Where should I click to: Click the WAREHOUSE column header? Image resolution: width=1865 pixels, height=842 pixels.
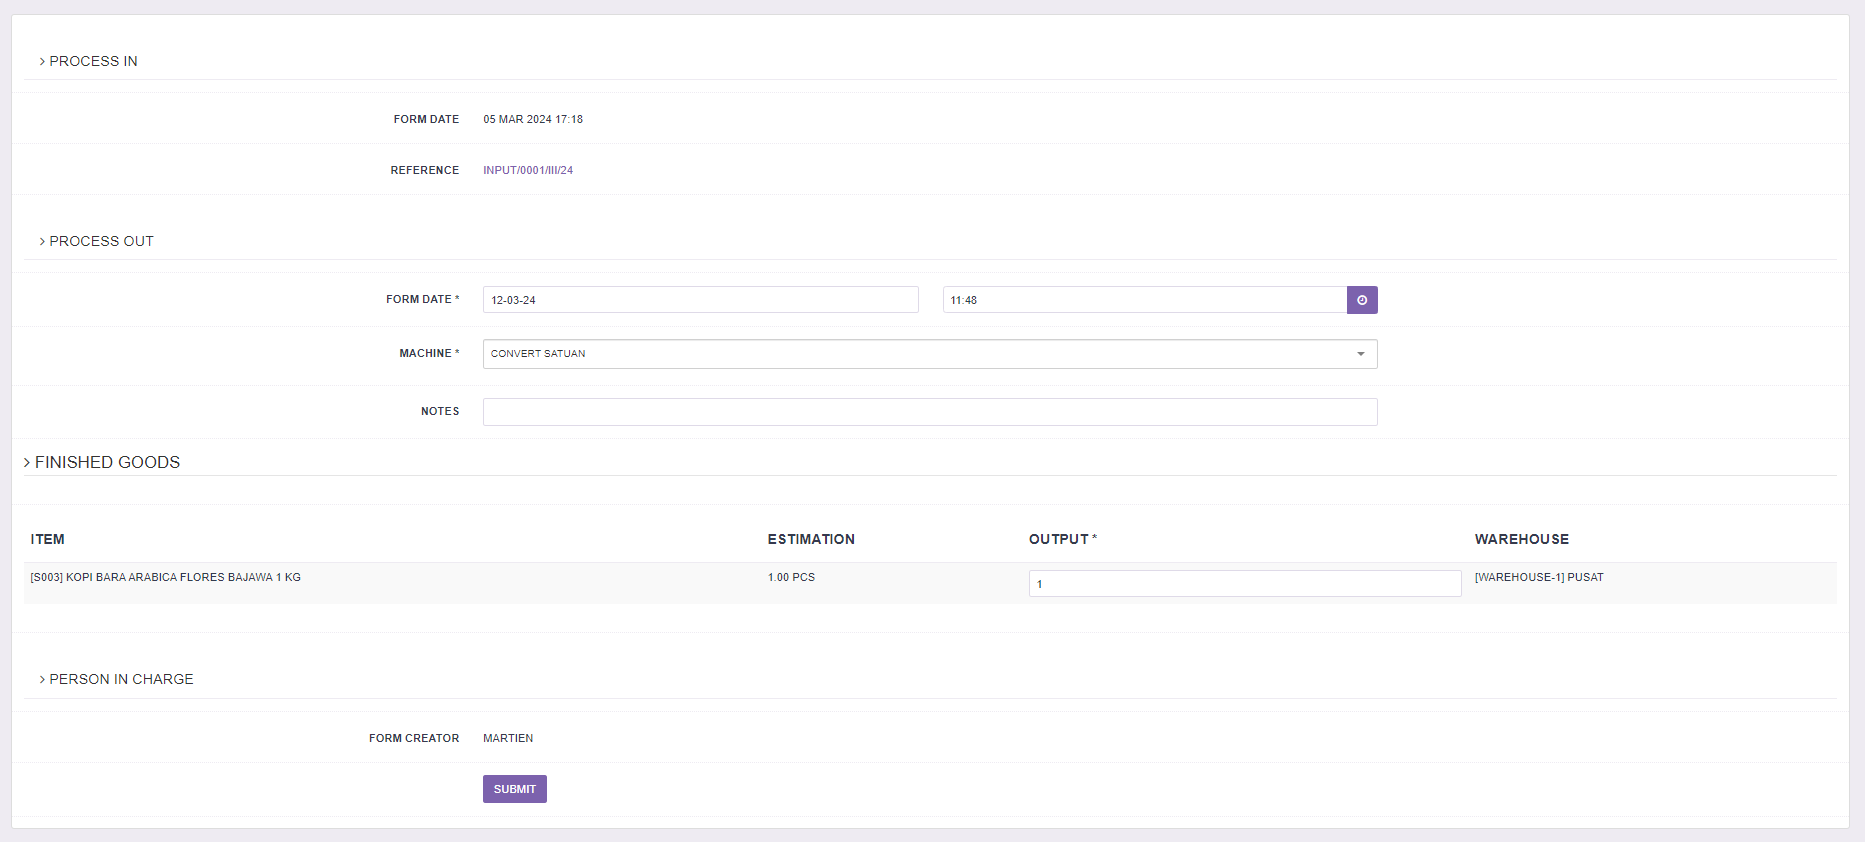[x=1521, y=539]
